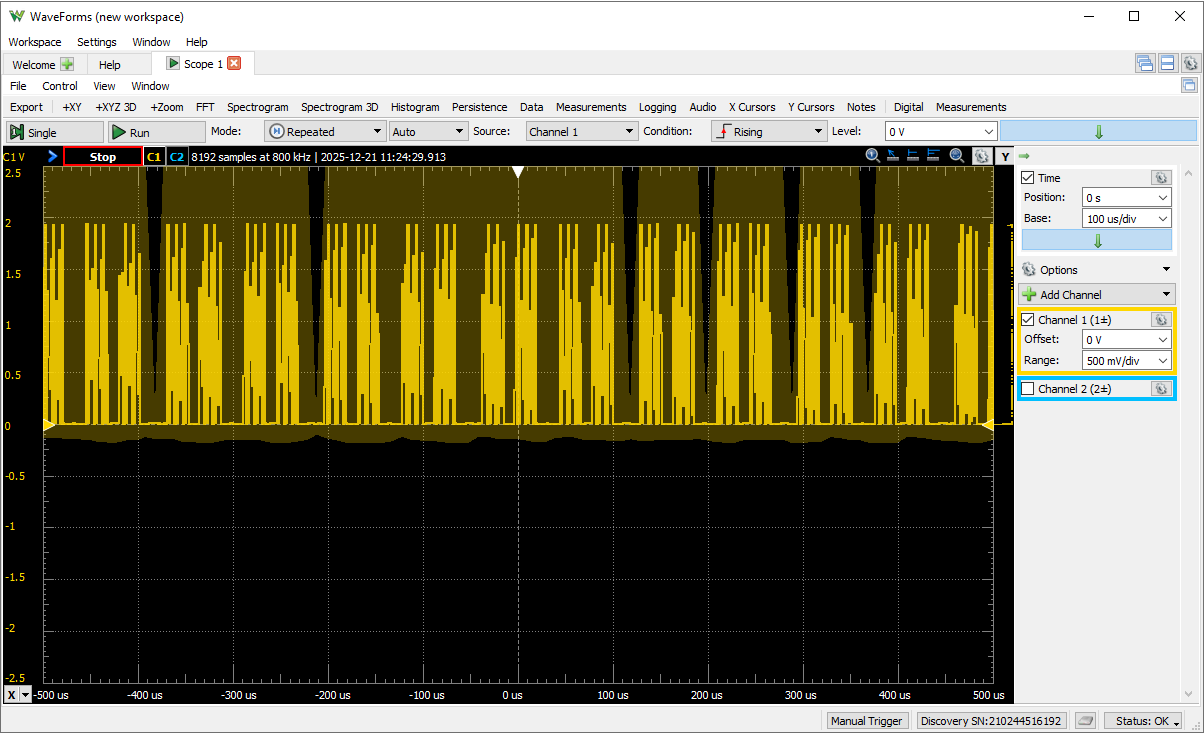1204x735 pixels.
Task: Expand the trigger Condition Rising dropdown
Action: (x=768, y=131)
